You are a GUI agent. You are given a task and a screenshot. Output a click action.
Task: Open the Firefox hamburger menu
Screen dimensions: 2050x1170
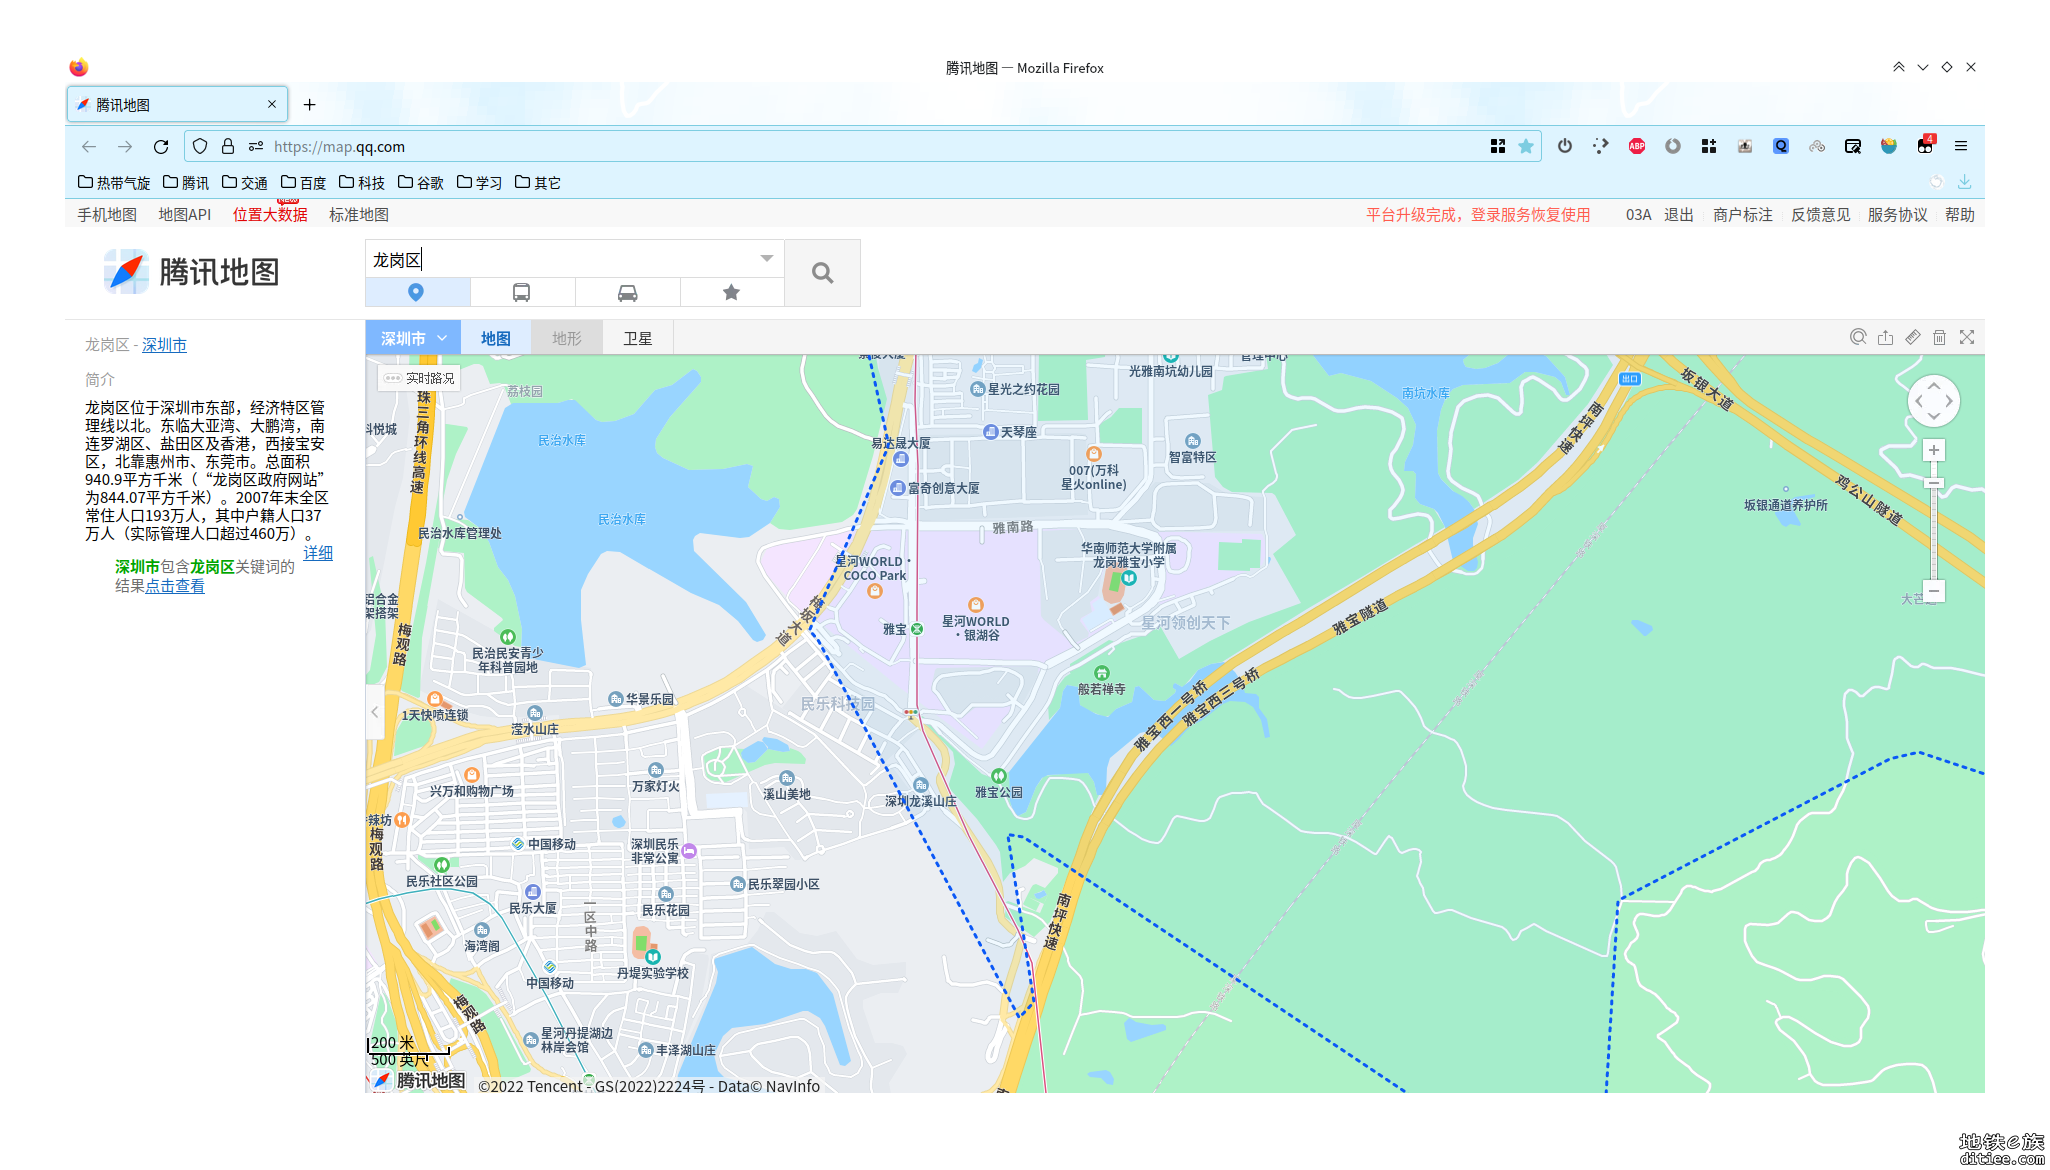tap(1961, 147)
